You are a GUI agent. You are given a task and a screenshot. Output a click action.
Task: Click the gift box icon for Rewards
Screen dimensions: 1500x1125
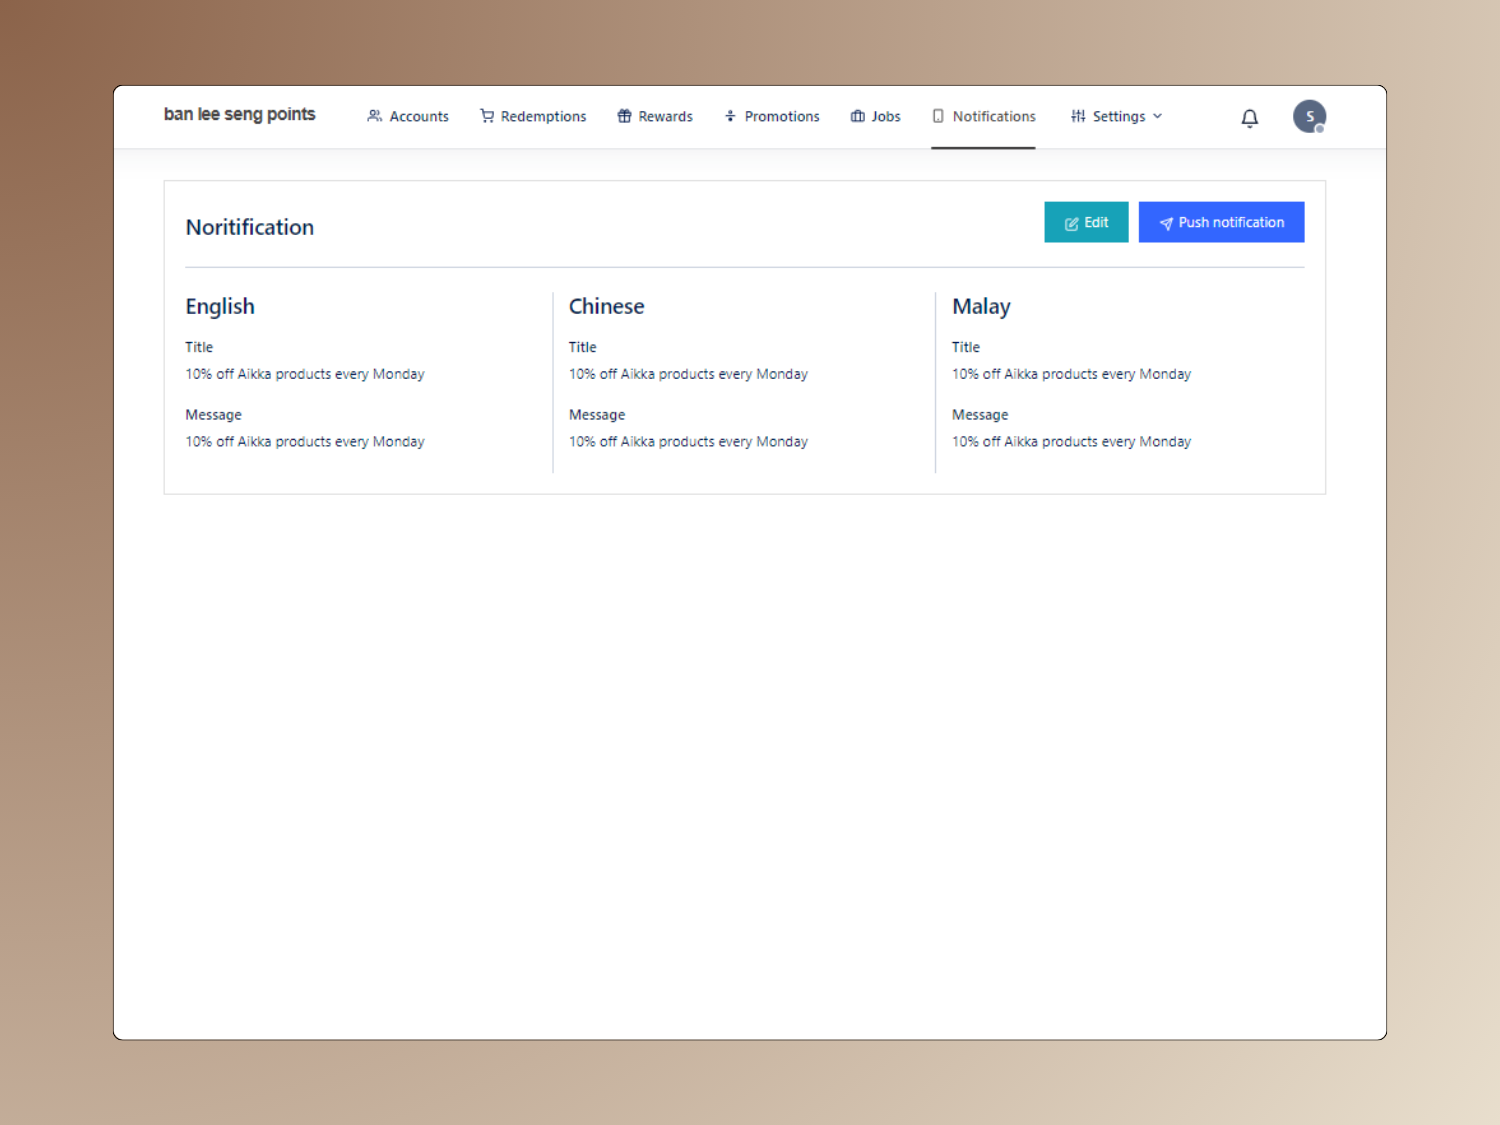point(624,116)
